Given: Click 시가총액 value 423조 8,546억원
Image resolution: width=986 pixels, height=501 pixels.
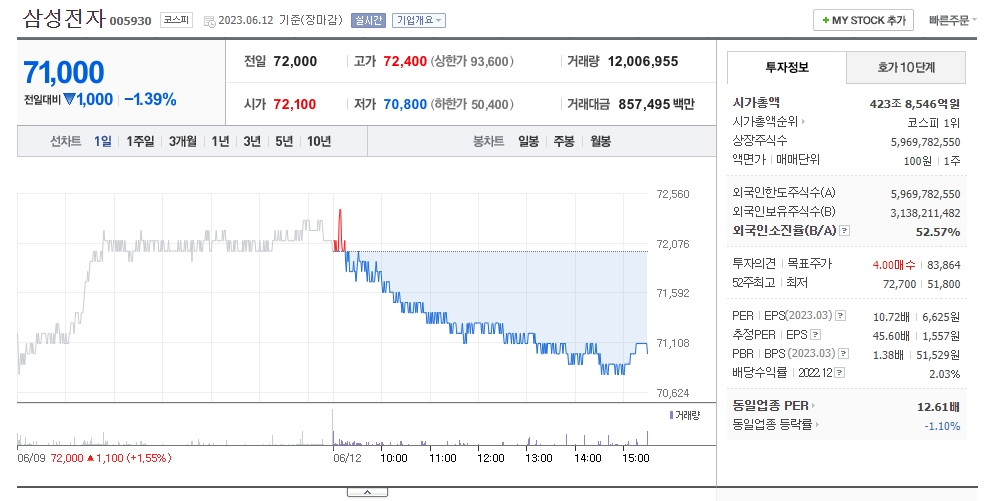Looking at the screenshot, I should pos(915,104).
